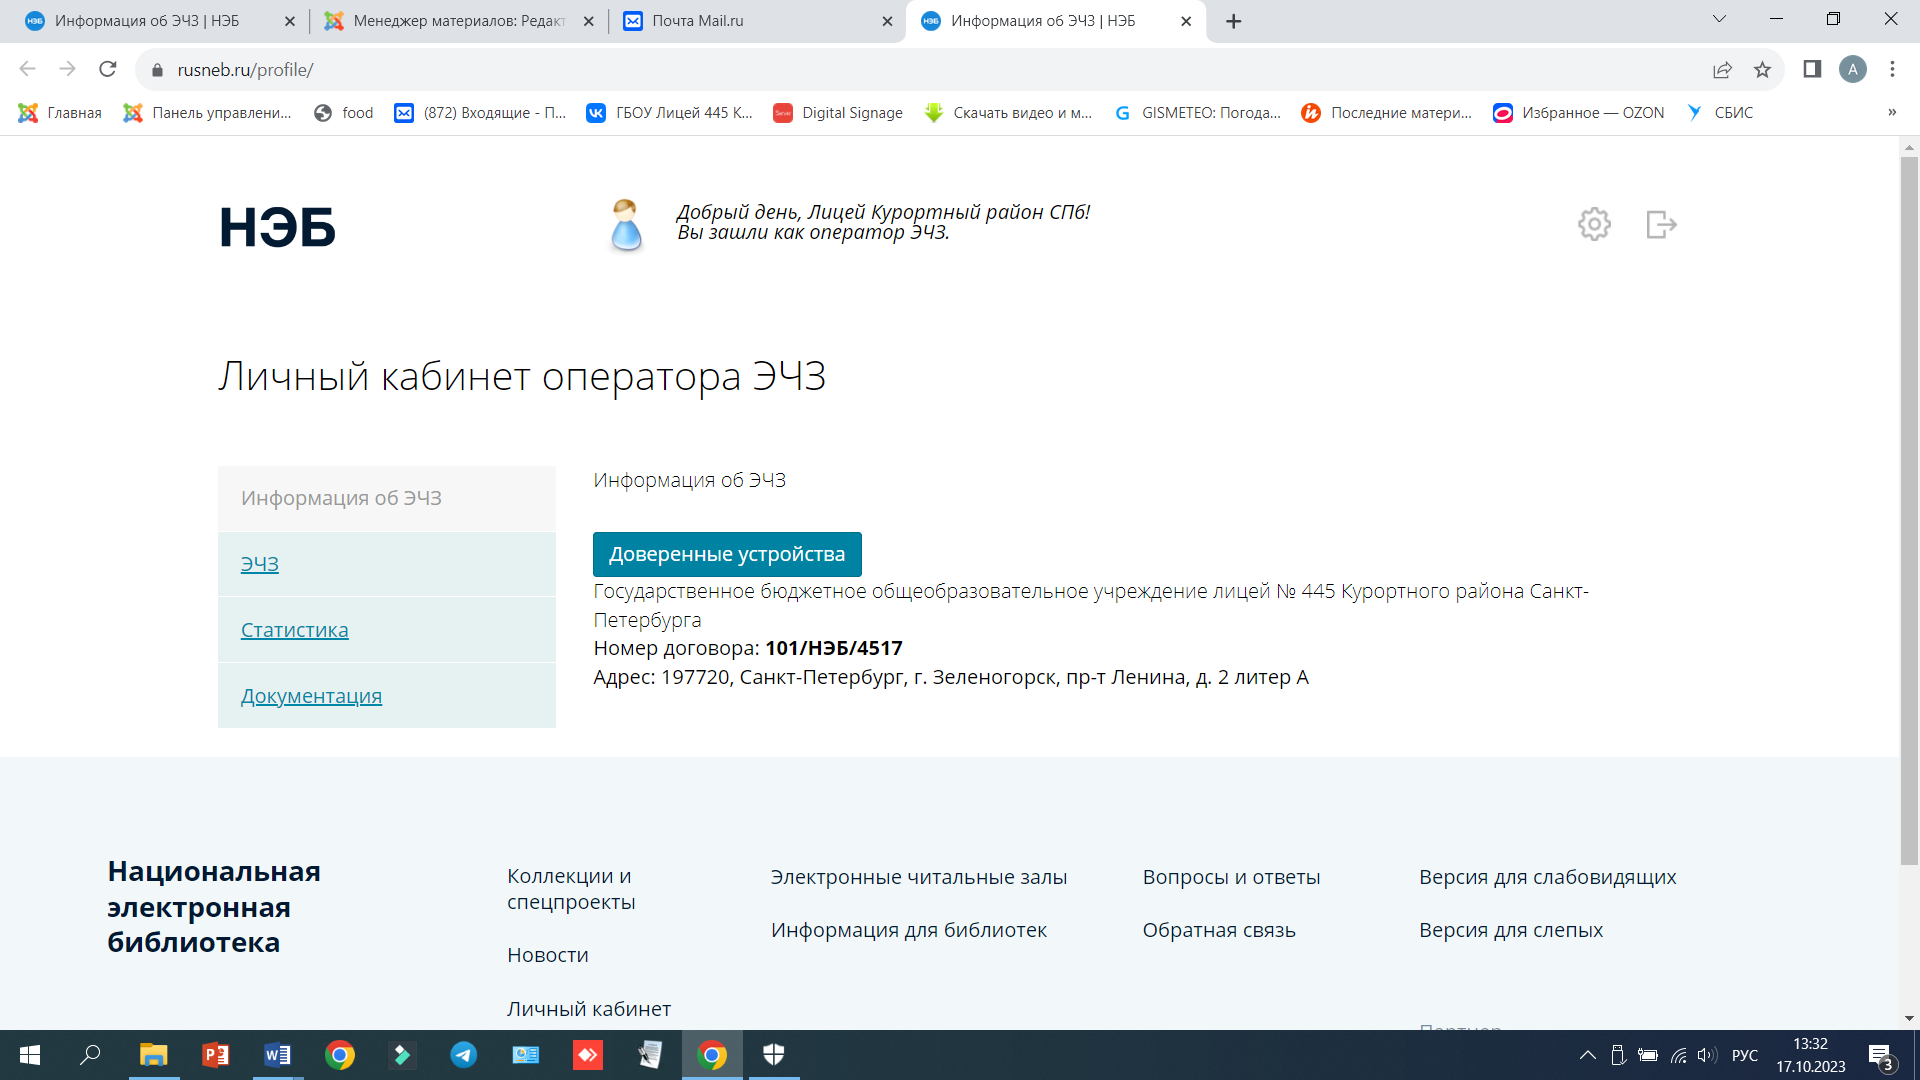Click the НЭБ logo
The image size is (1920, 1080).
tap(277, 227)
